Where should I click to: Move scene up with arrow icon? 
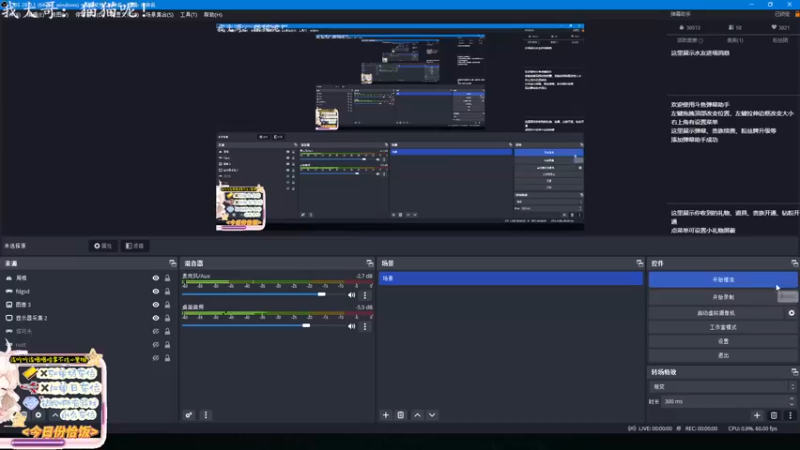pyautogui.click(x=417, y=415)
